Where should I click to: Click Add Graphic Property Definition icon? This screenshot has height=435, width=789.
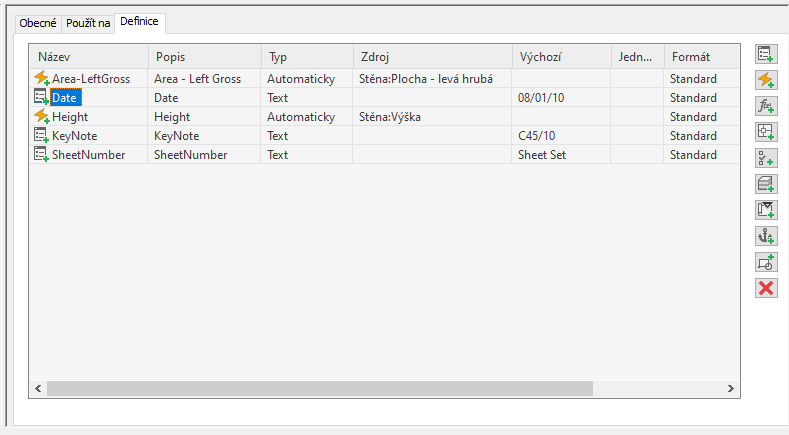pos(766,262)
